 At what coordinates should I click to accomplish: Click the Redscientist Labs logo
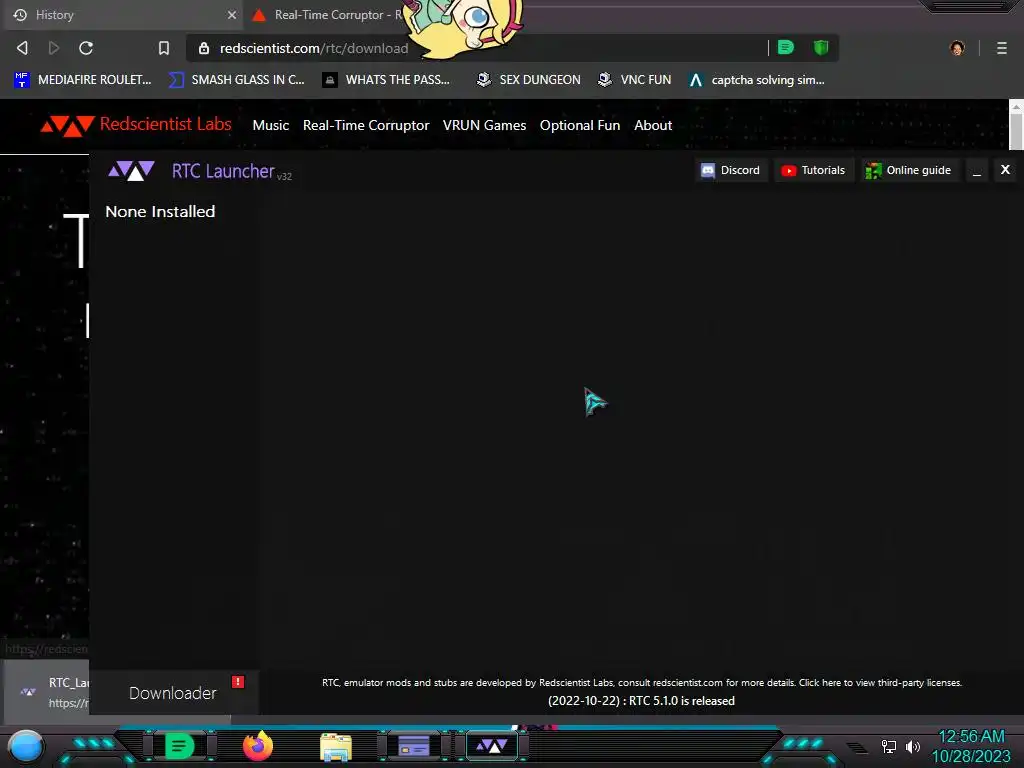click(x=136, y=125)
